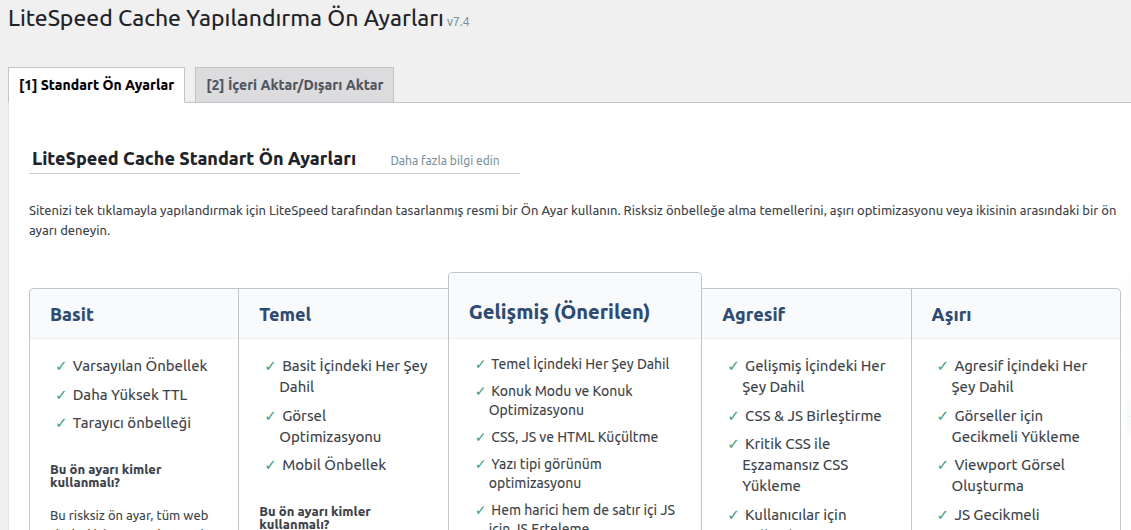
Task: Click the checkmark beside Viewport Görsel Oluşturma
Action: 942,465
